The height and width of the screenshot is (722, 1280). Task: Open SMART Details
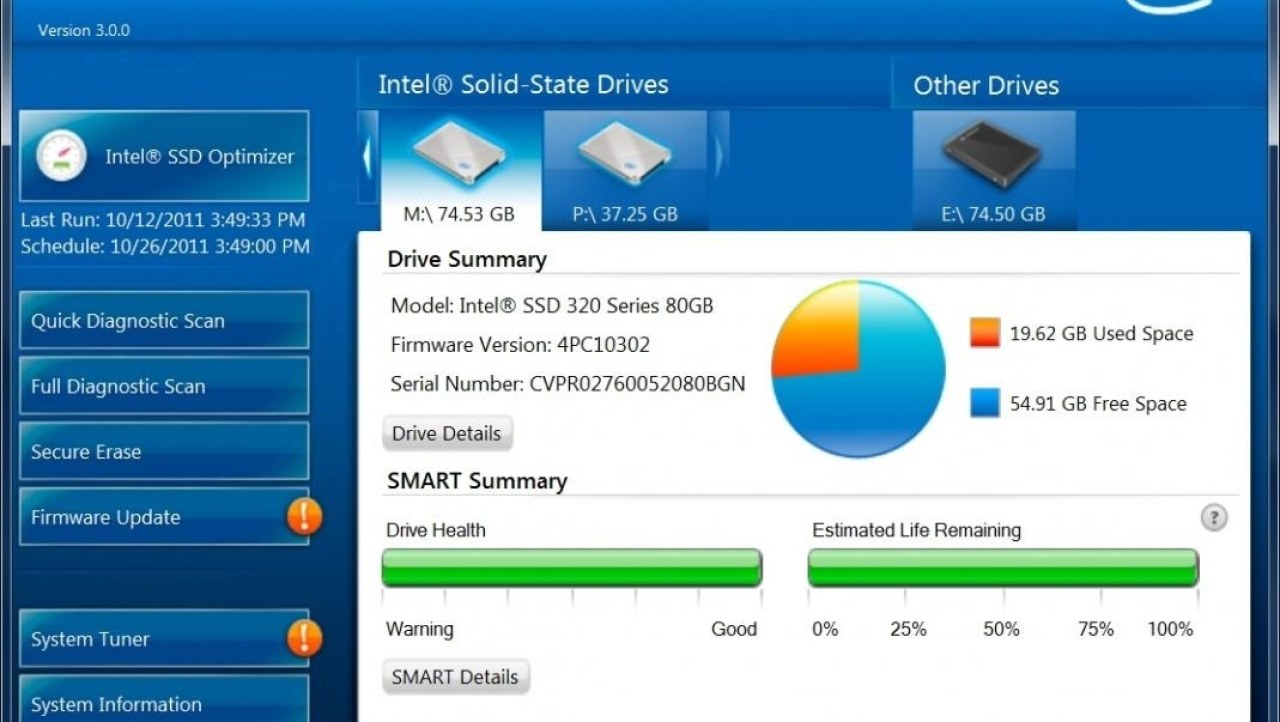coord(455,677)
